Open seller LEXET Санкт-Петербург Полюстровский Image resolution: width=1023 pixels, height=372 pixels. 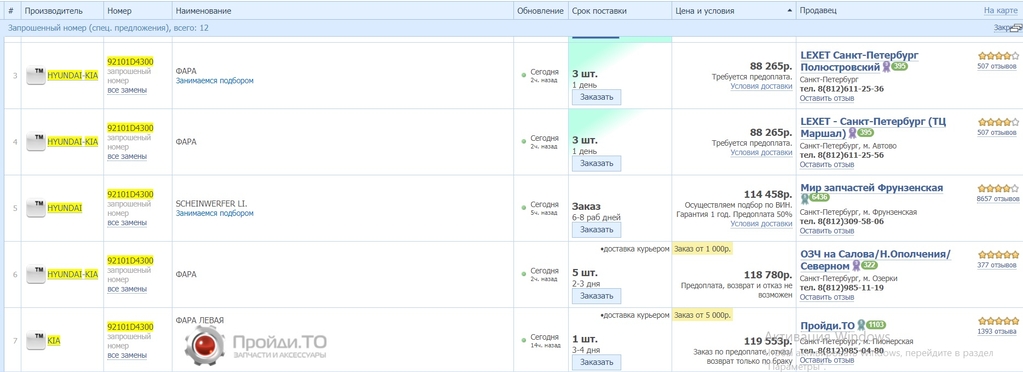pos(859,61)
